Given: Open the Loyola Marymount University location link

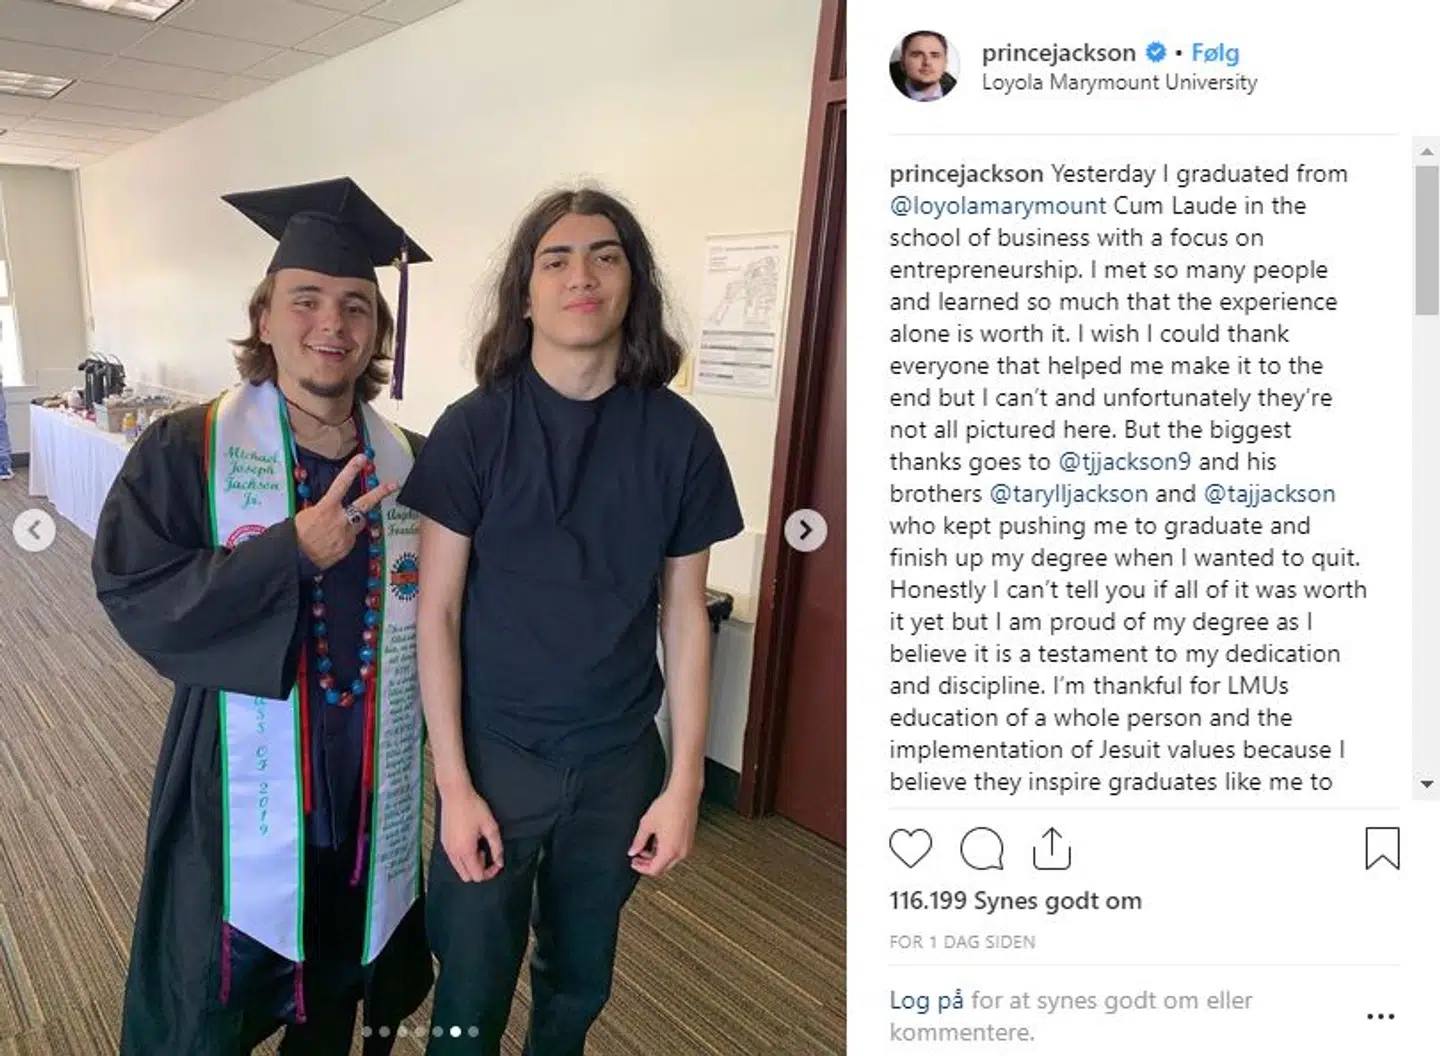Looking at the screenshot, I should (x=1119, y=83).
